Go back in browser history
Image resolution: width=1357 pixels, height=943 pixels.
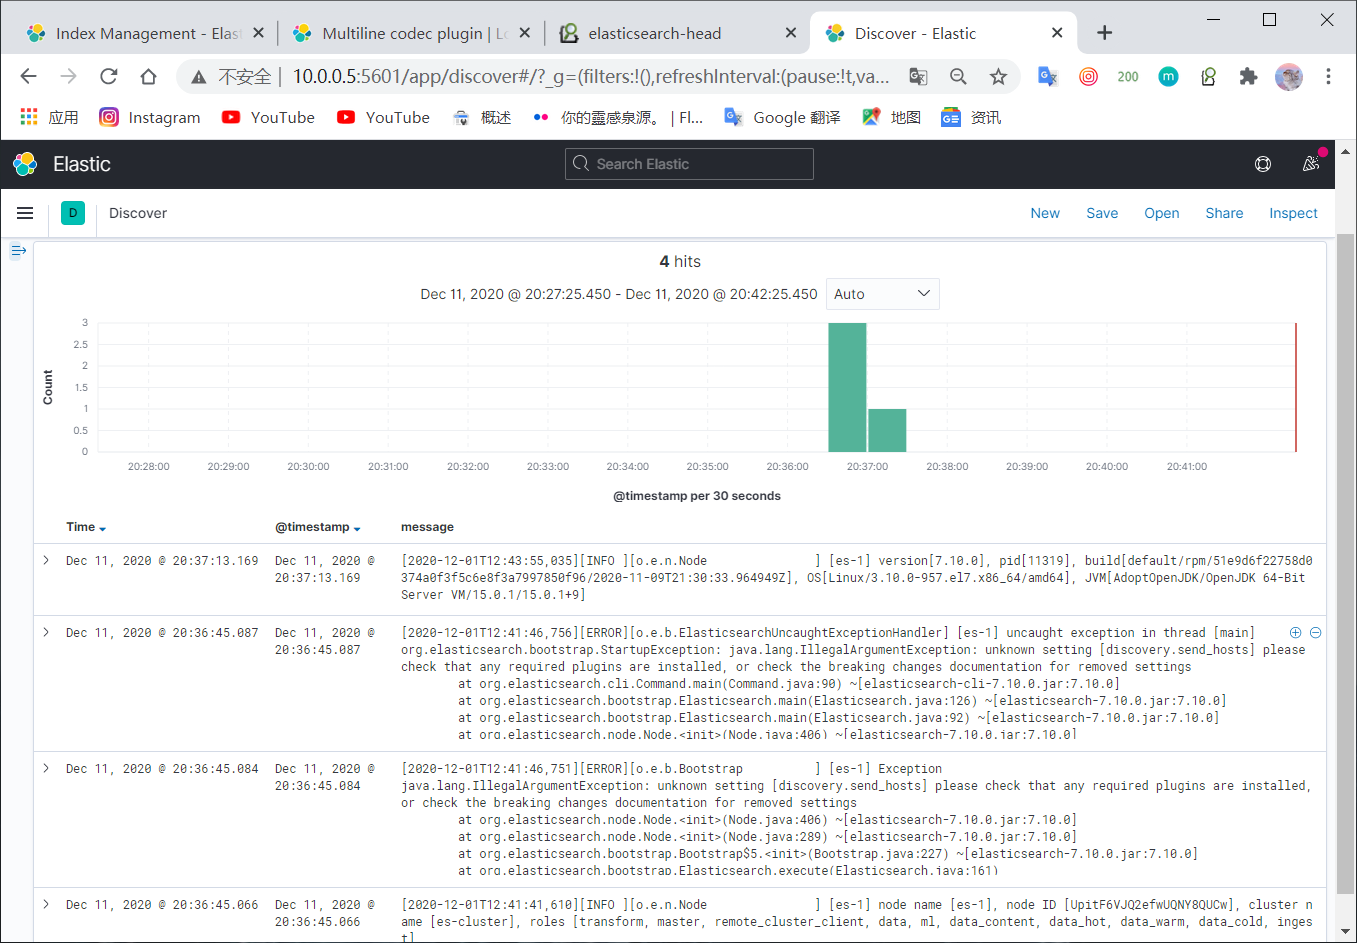tap(28, 76)
